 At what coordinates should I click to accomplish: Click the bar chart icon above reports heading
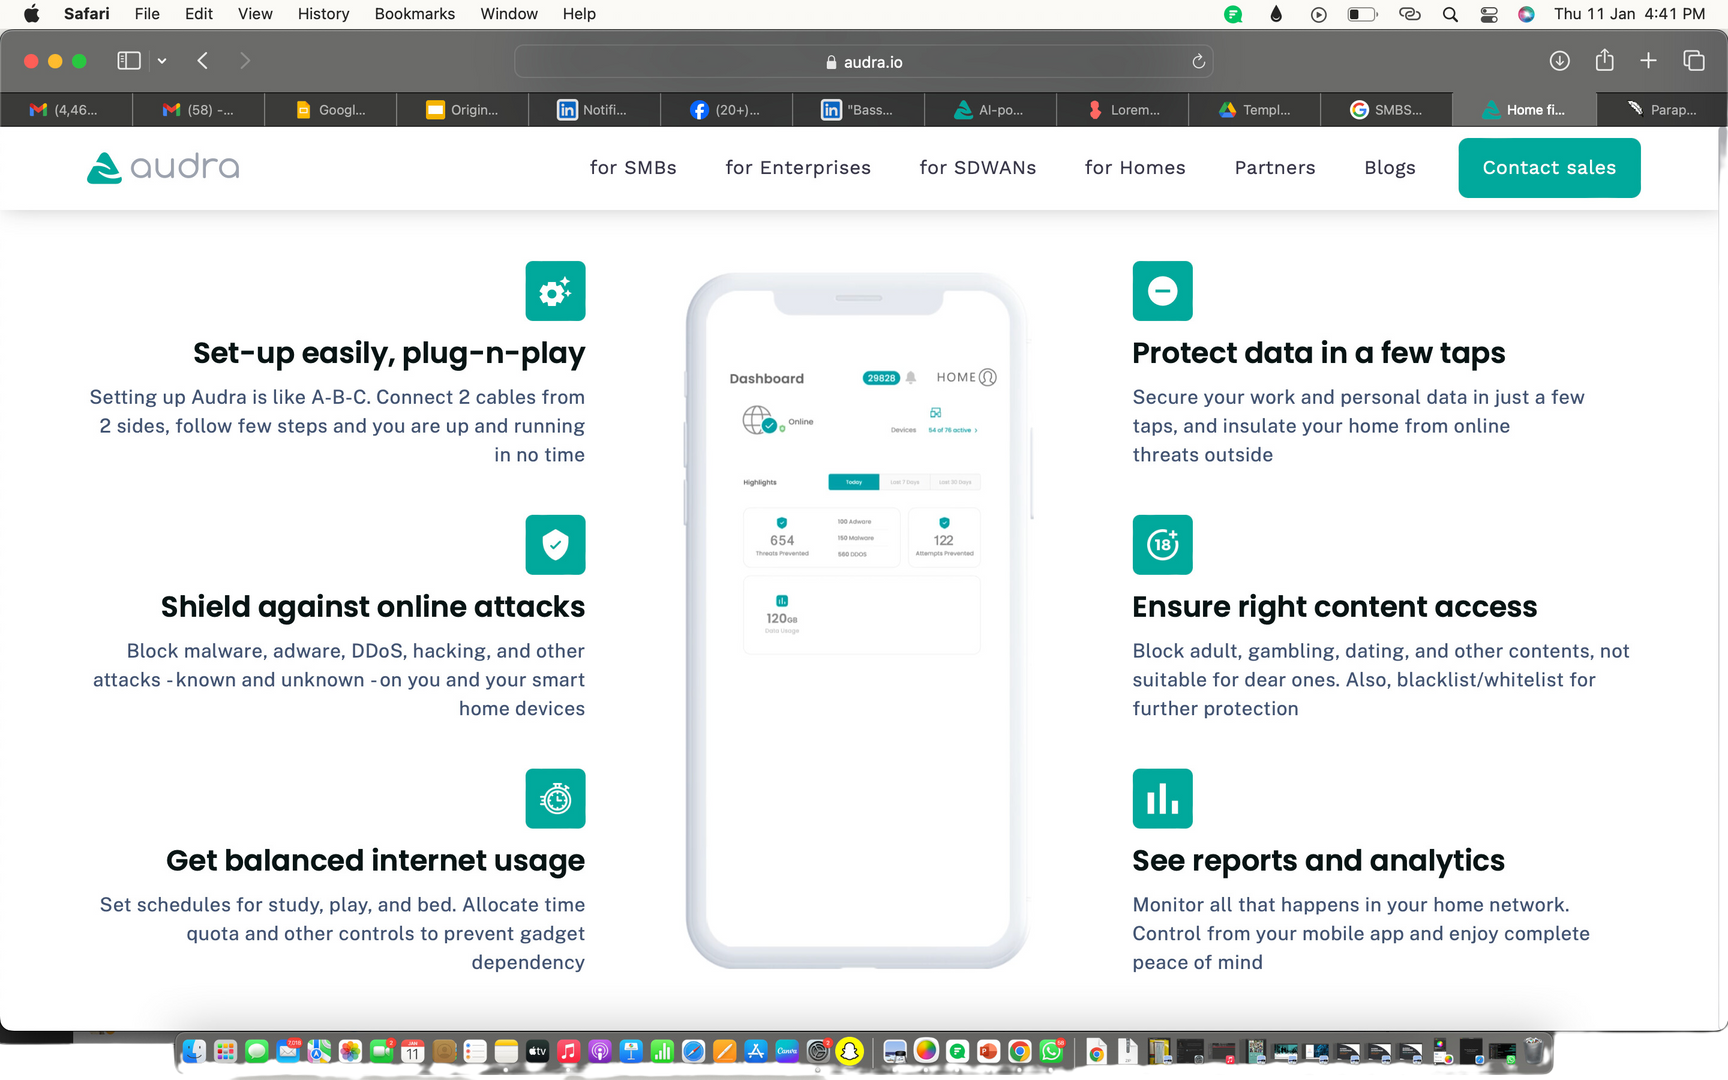pos(1162,799)
